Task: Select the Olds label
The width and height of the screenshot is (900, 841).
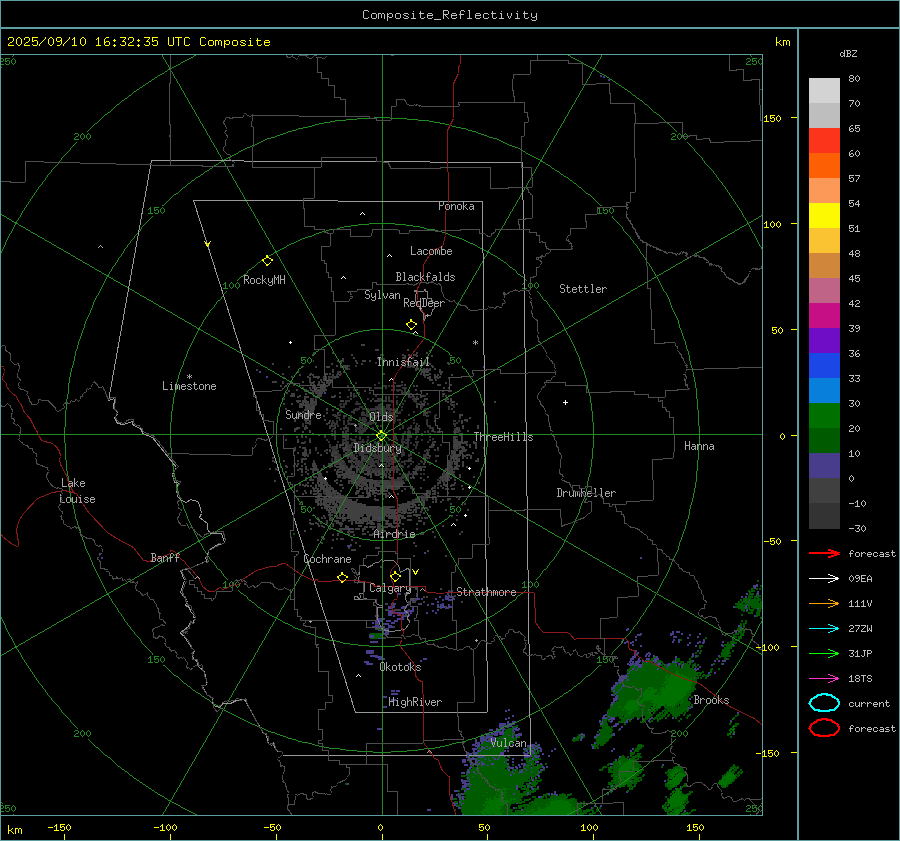Action: tap(381, 417)
